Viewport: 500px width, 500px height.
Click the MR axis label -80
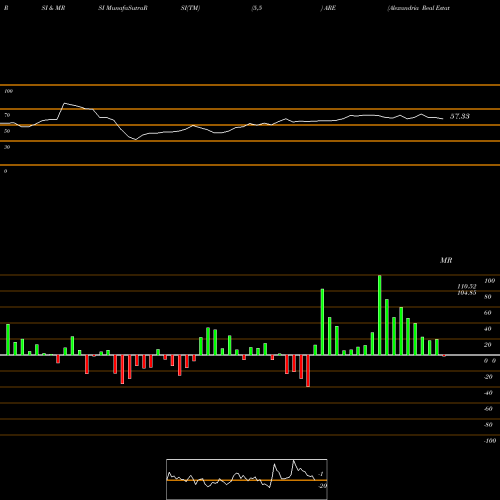(488, 425)
